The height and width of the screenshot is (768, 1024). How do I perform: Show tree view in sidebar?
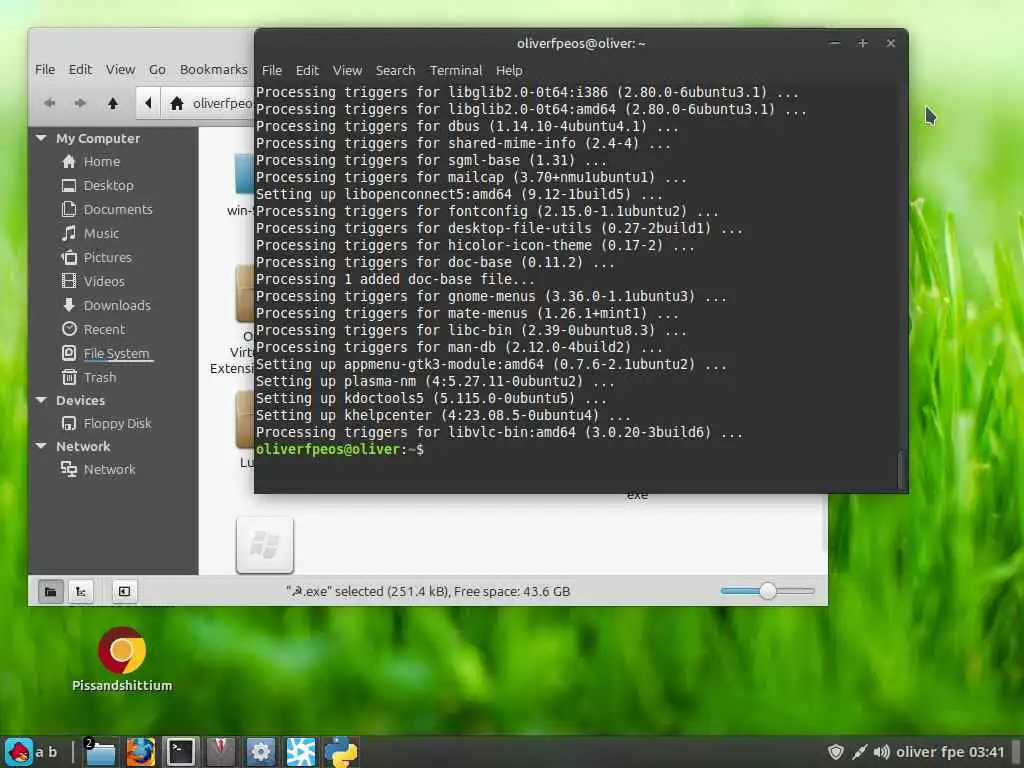[81, 592]
